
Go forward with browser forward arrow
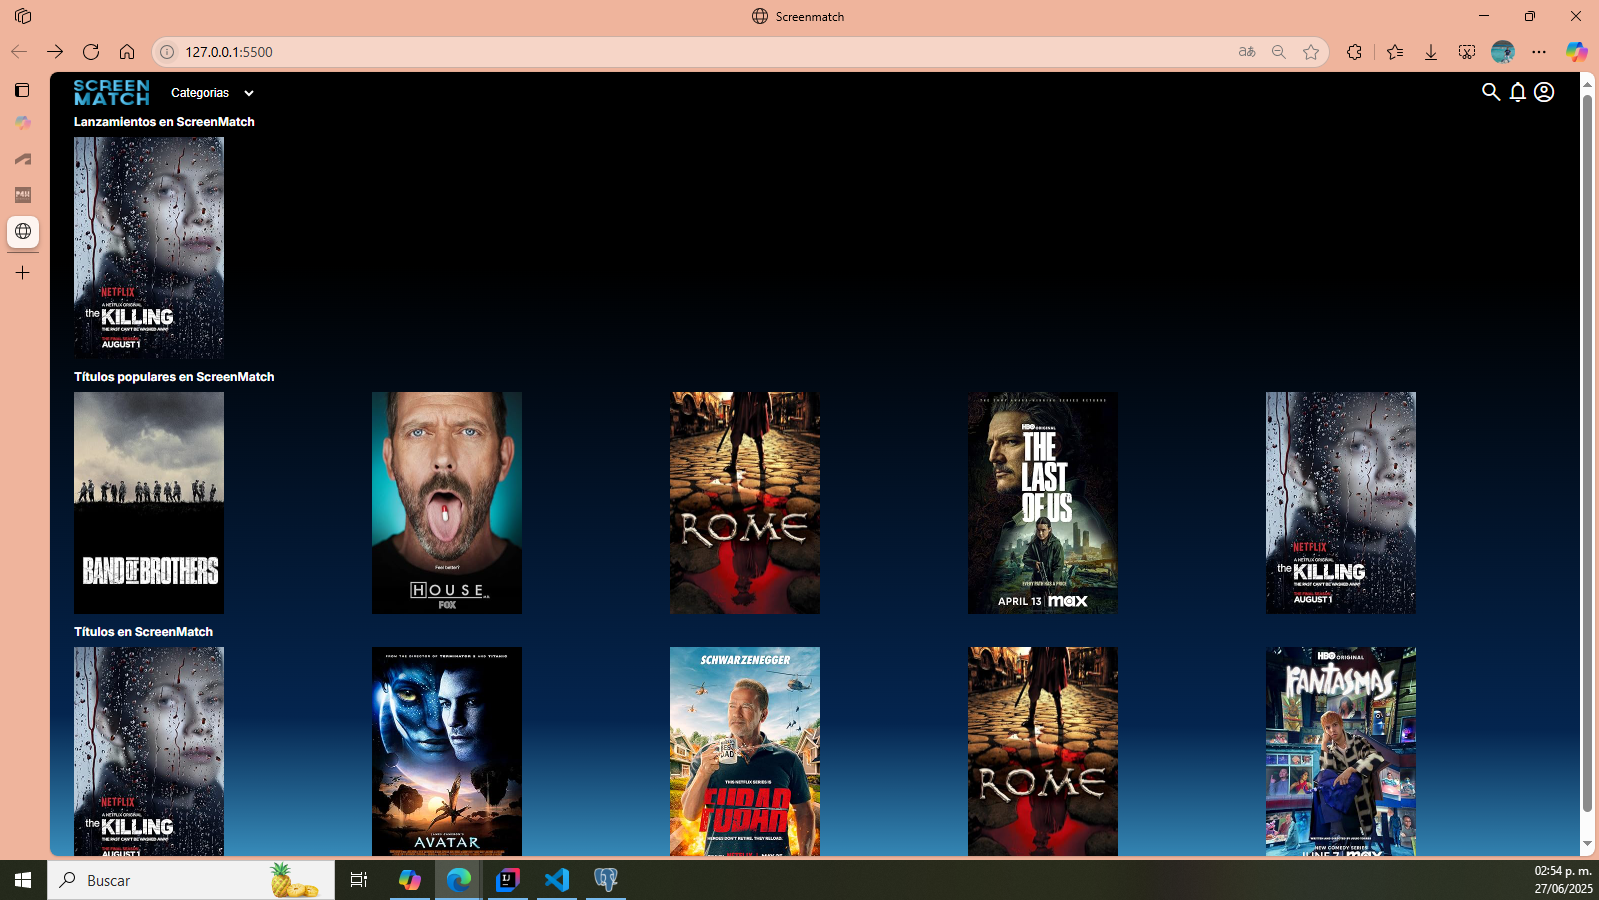coord(55,52)
